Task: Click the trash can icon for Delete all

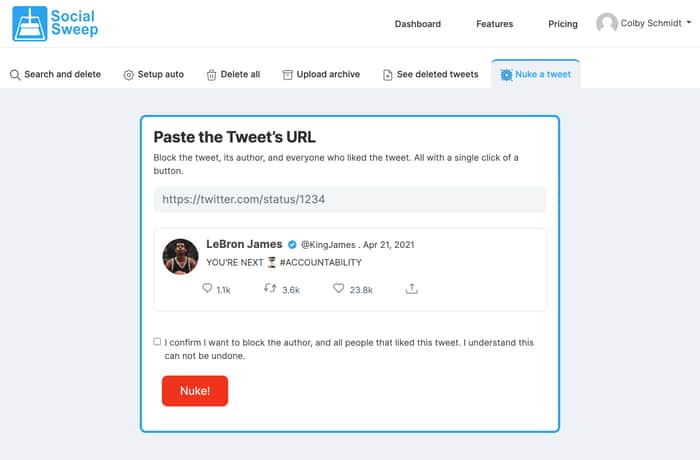Action: click(211, 75)
